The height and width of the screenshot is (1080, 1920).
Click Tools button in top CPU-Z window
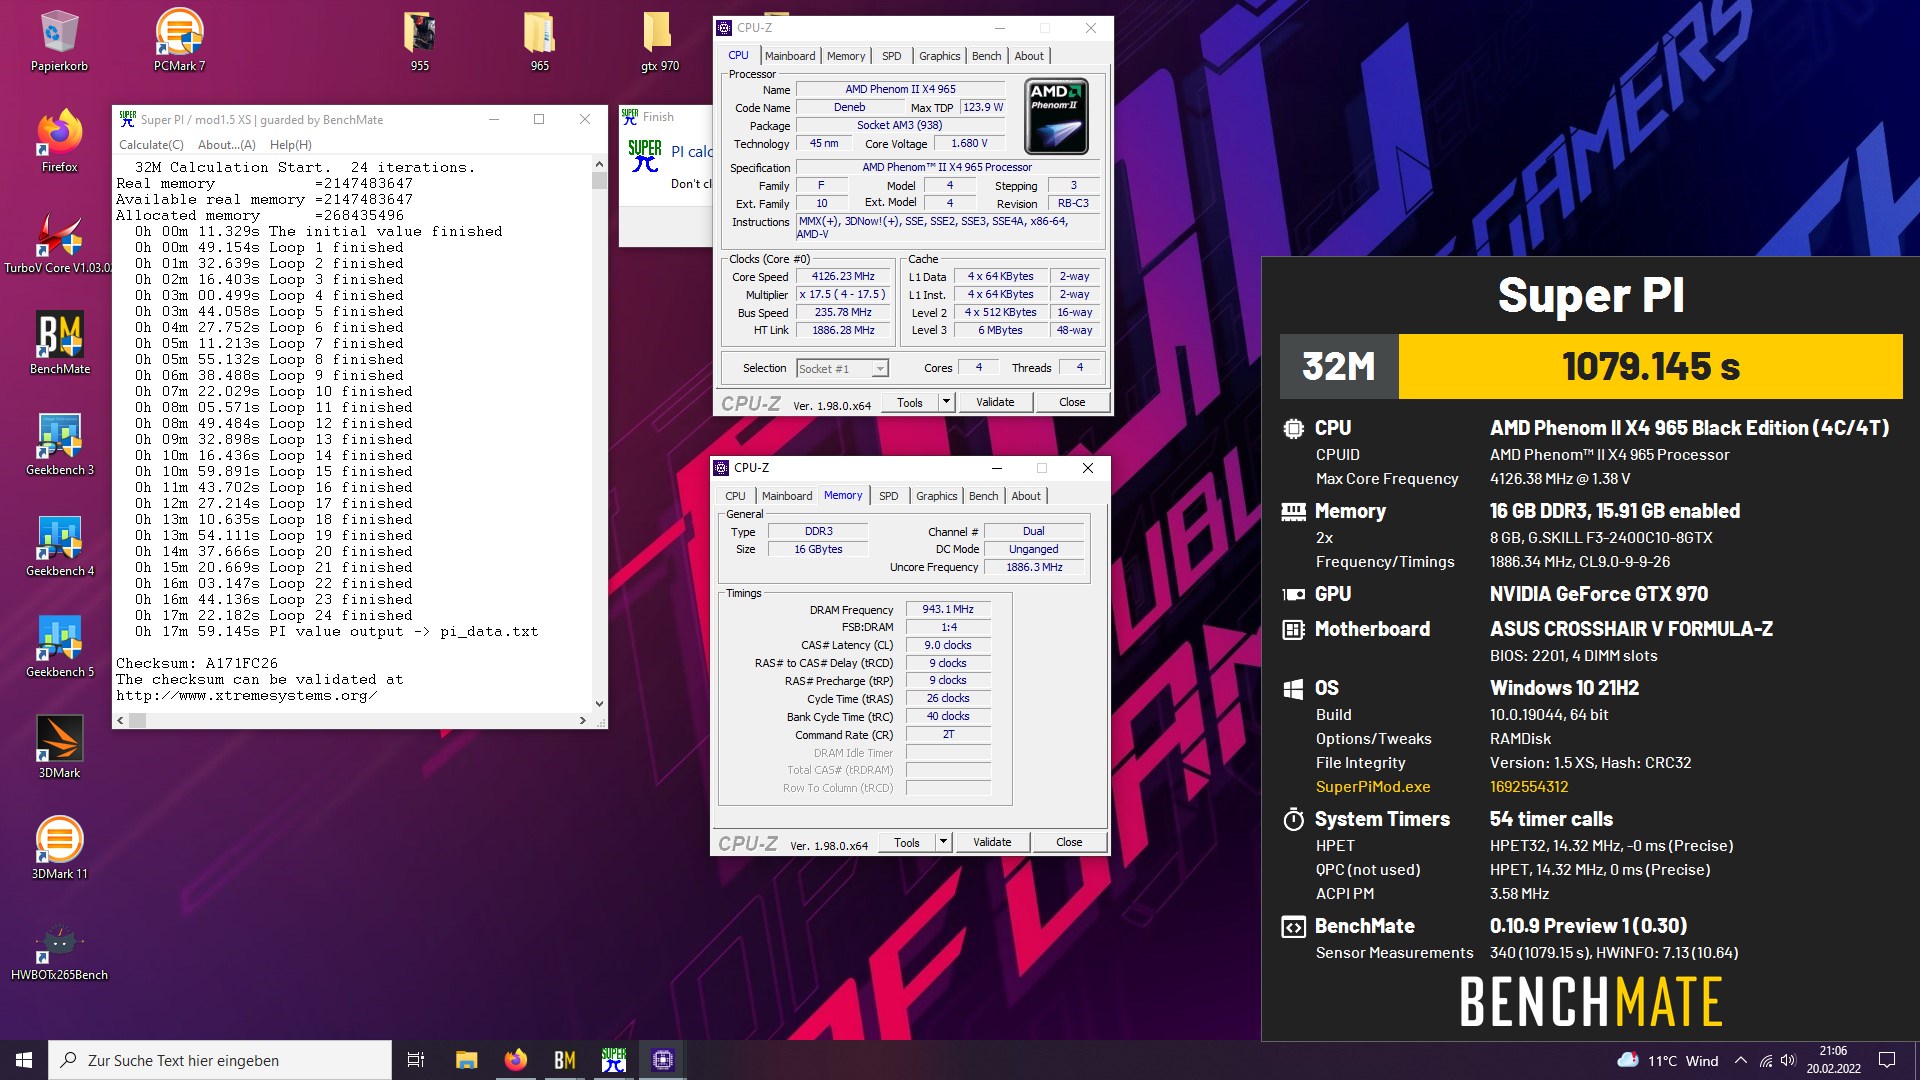(x=910, y=402)
